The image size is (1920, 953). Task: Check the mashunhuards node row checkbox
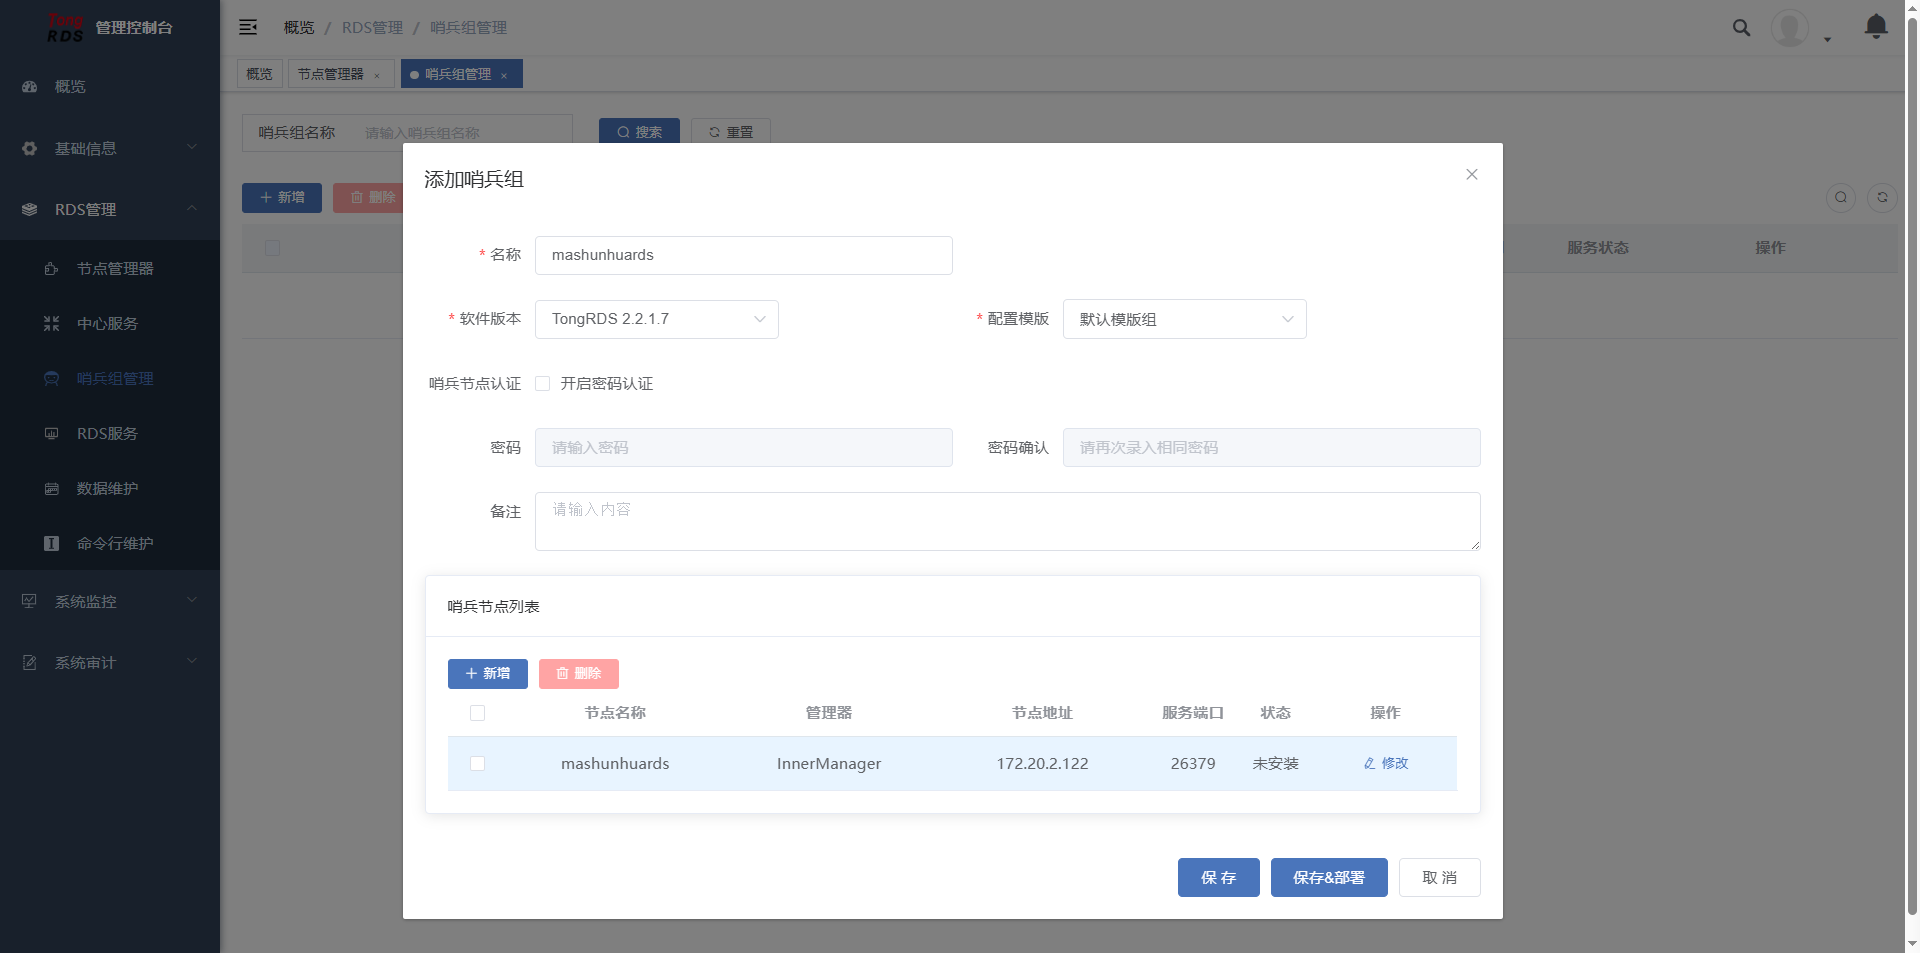[x=478, y=764]
